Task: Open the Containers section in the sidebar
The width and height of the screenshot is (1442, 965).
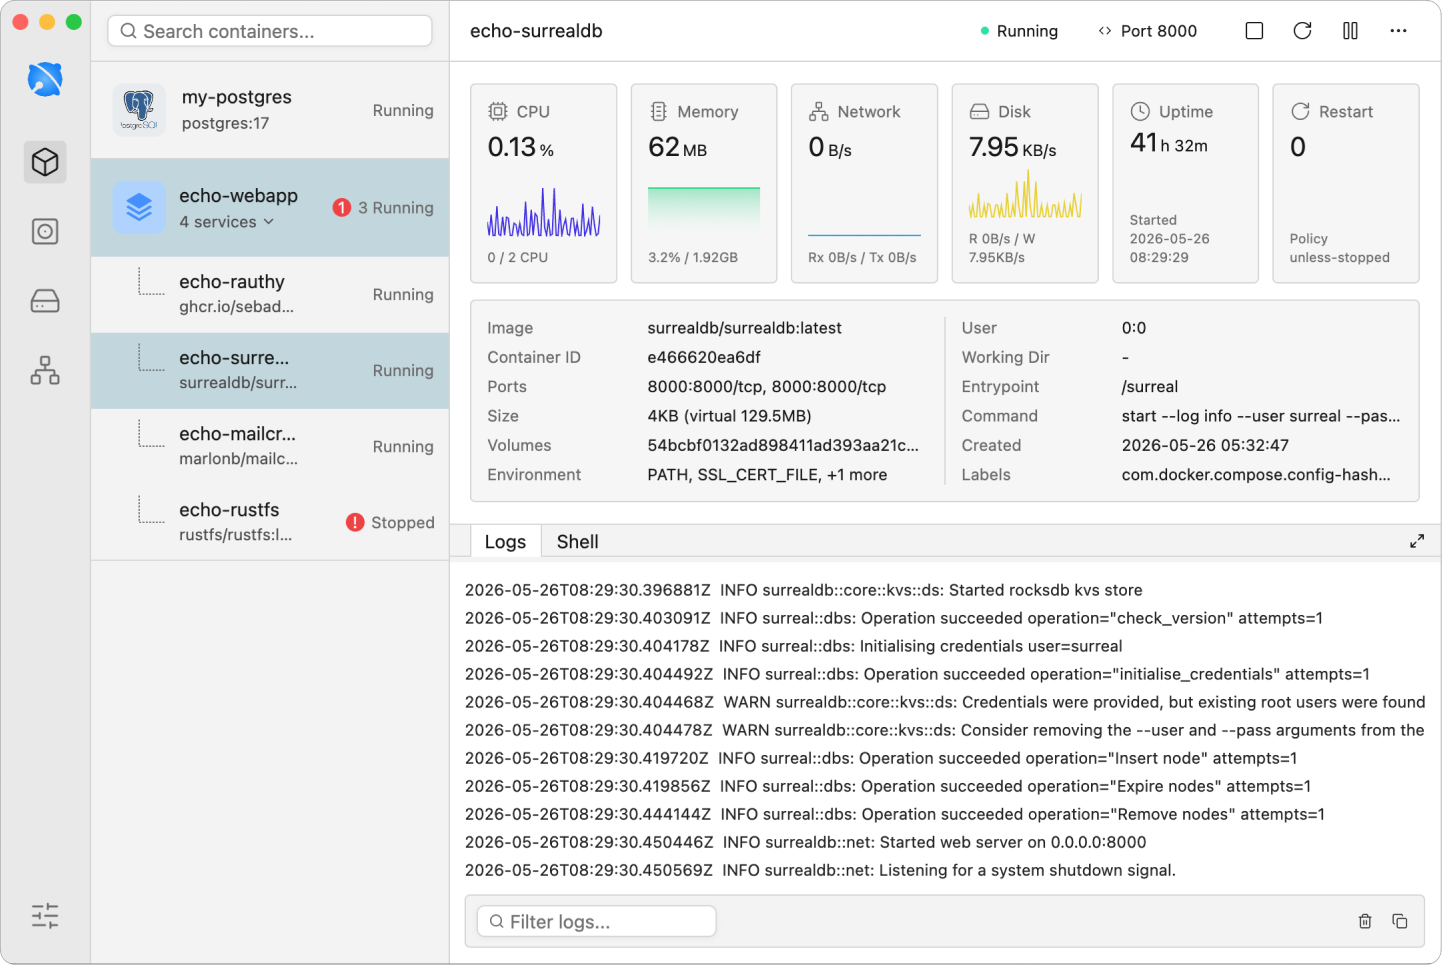Action: pyautogui.click(x=45, y=162)
